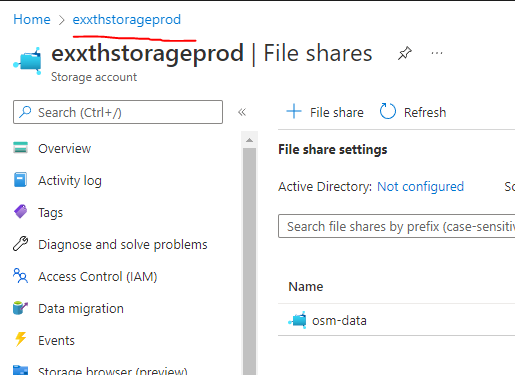Image resolution: width=515 pixels, height=375 pixels.
Task: Open the Events menu item
Action: pos(56,340)
